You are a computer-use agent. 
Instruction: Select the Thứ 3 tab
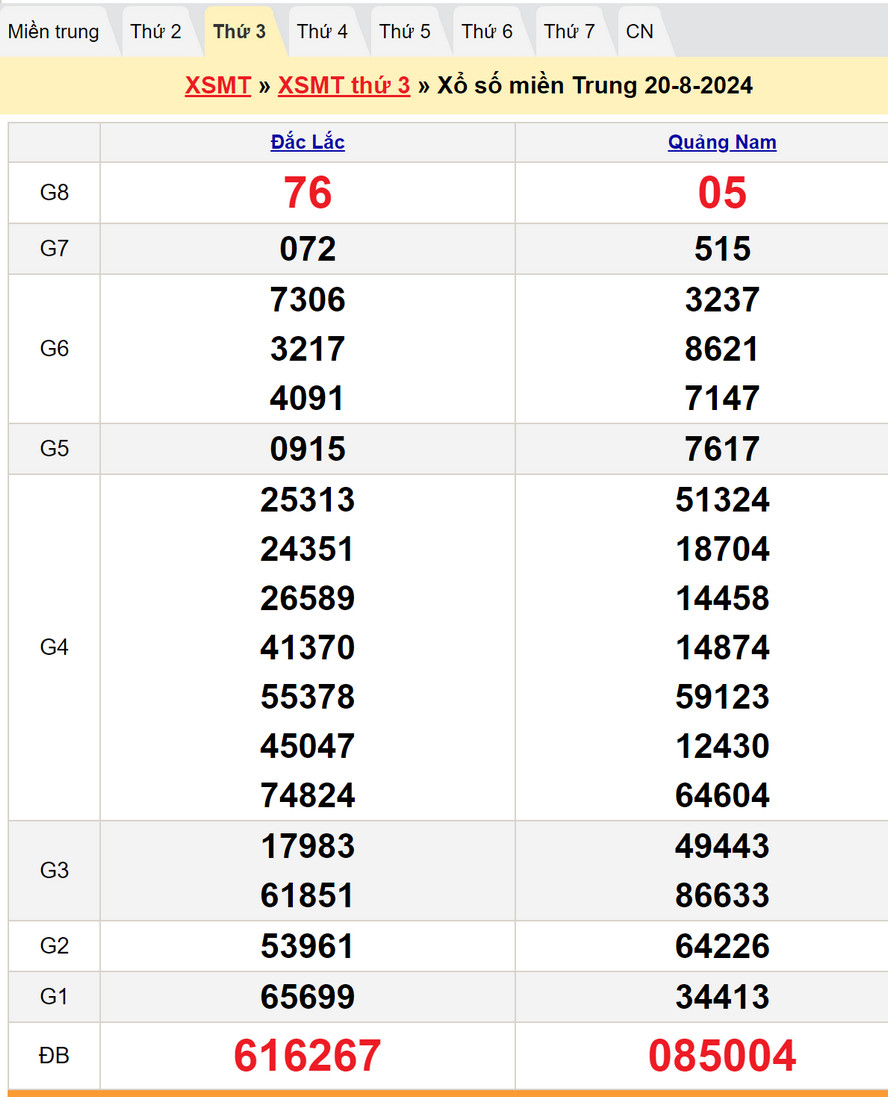pos(239,32)
